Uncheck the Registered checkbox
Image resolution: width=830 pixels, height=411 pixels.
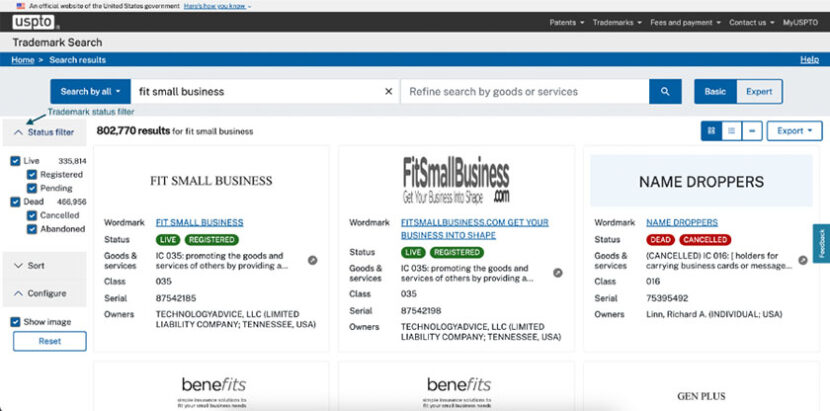coord(32,174)
